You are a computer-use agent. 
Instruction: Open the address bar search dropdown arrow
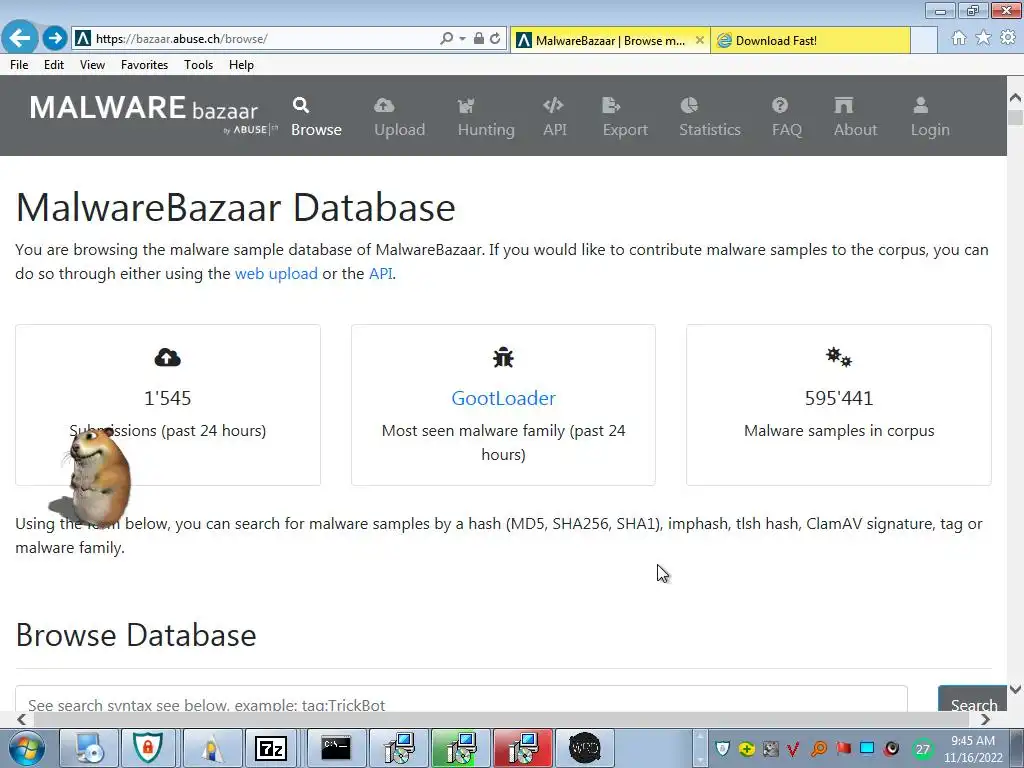click(462, 39)
